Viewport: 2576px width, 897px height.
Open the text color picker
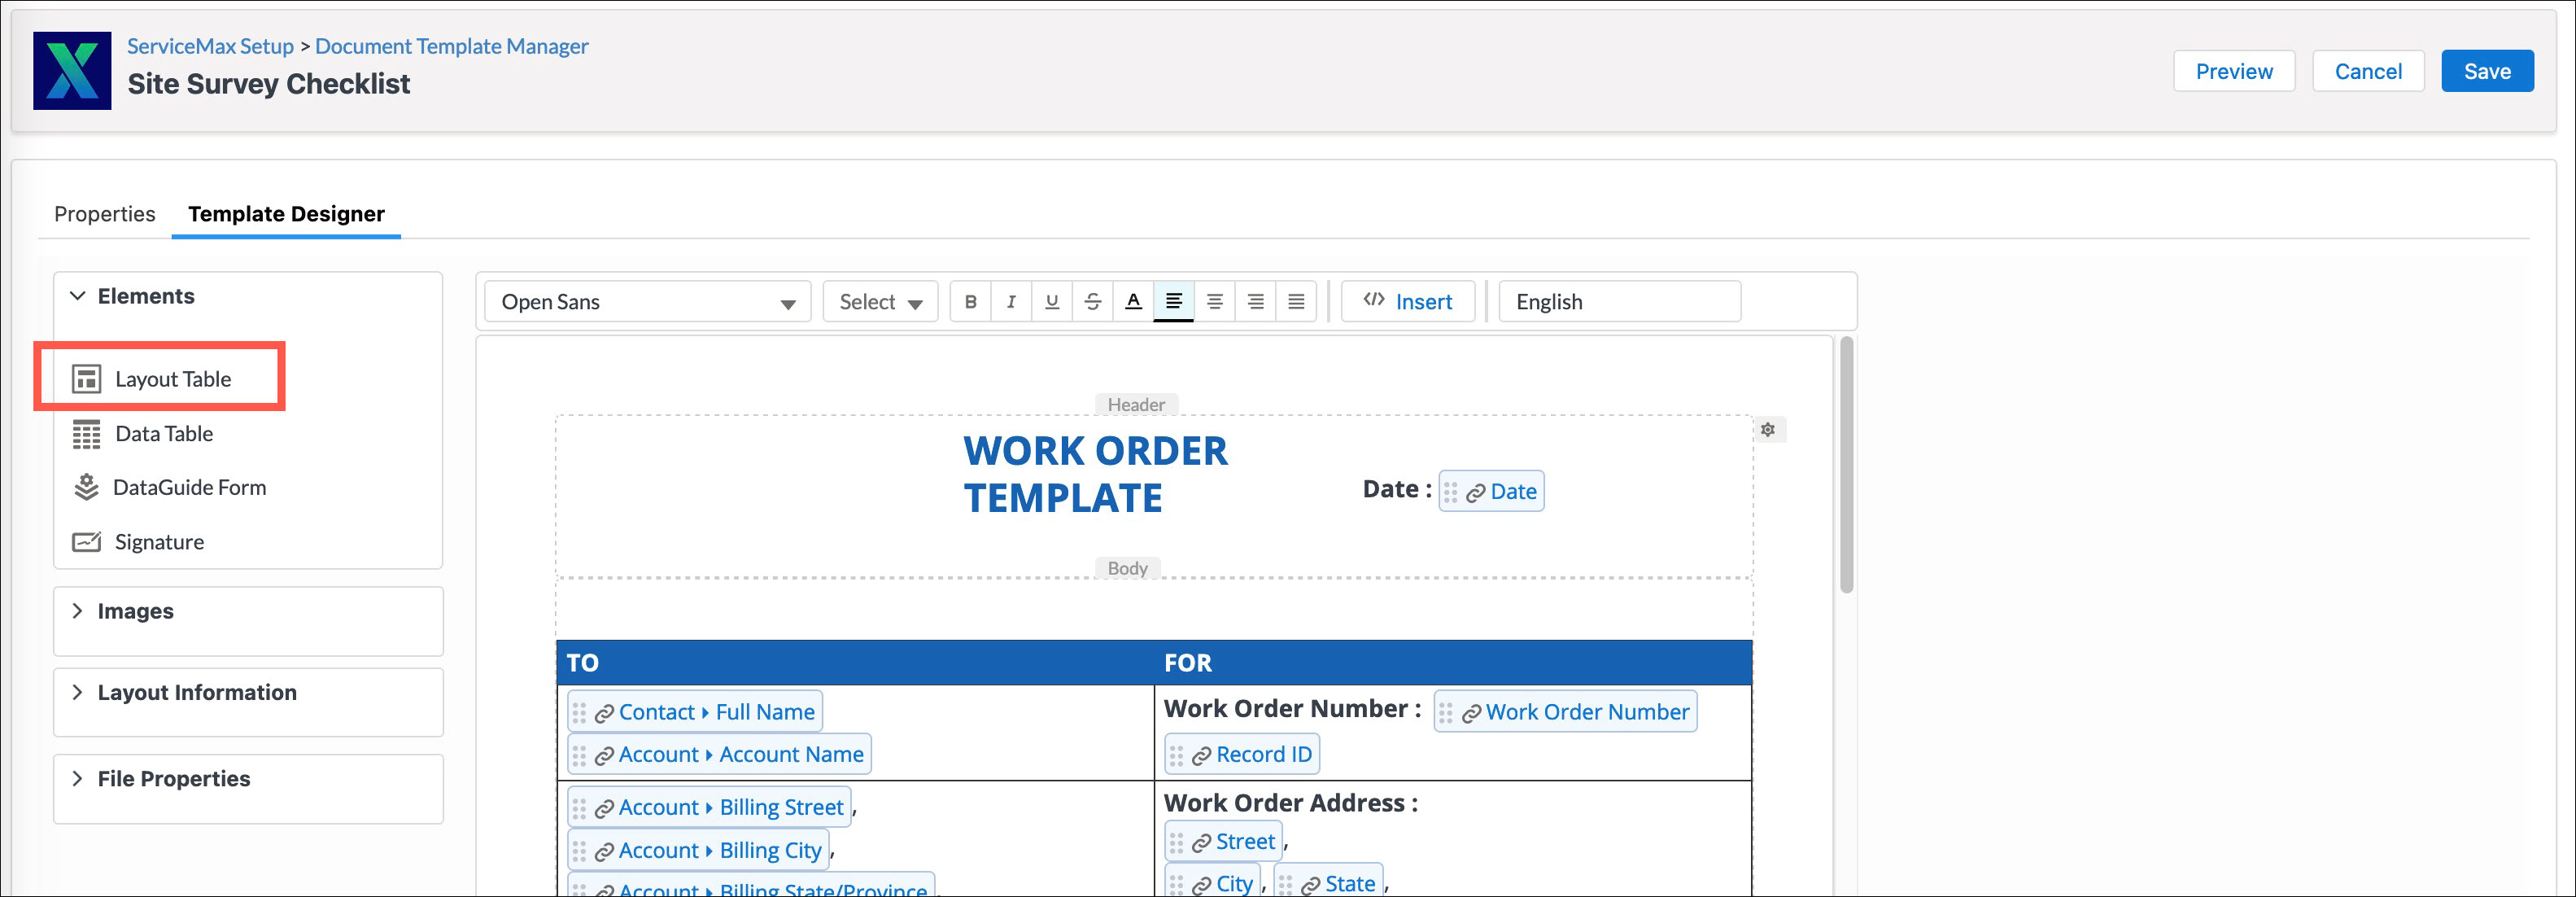[1133, 302]
